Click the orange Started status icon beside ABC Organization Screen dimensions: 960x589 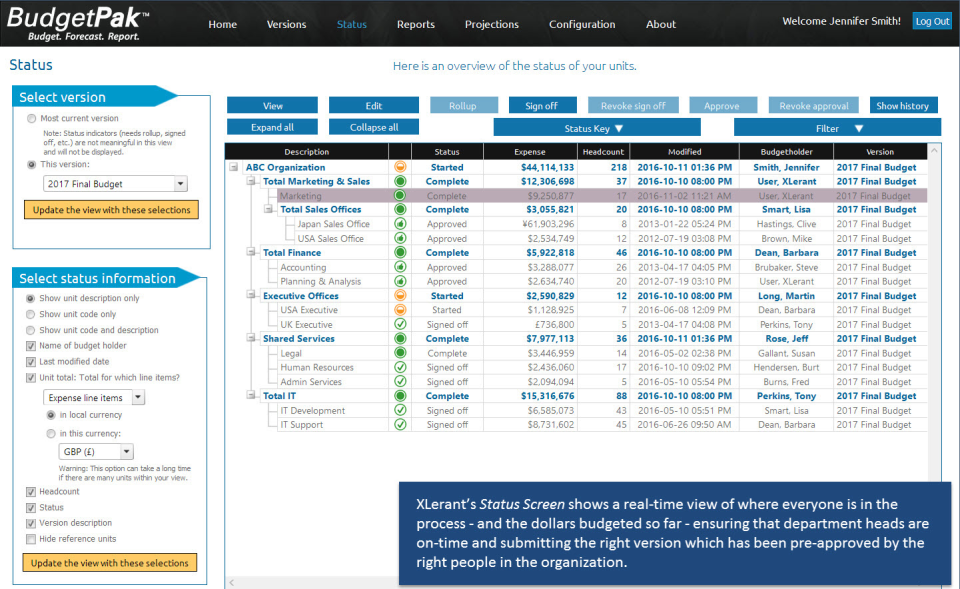click(401, 166)
